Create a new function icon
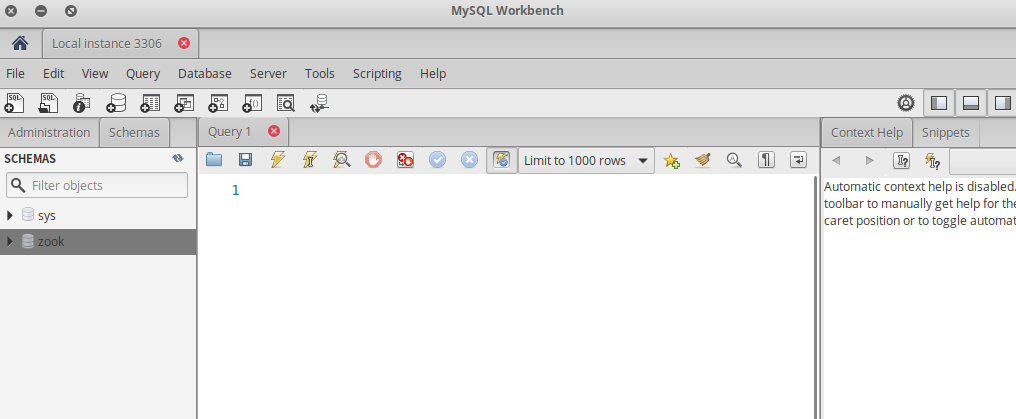This screenshot has width=1016, height=419. [252, 103]
